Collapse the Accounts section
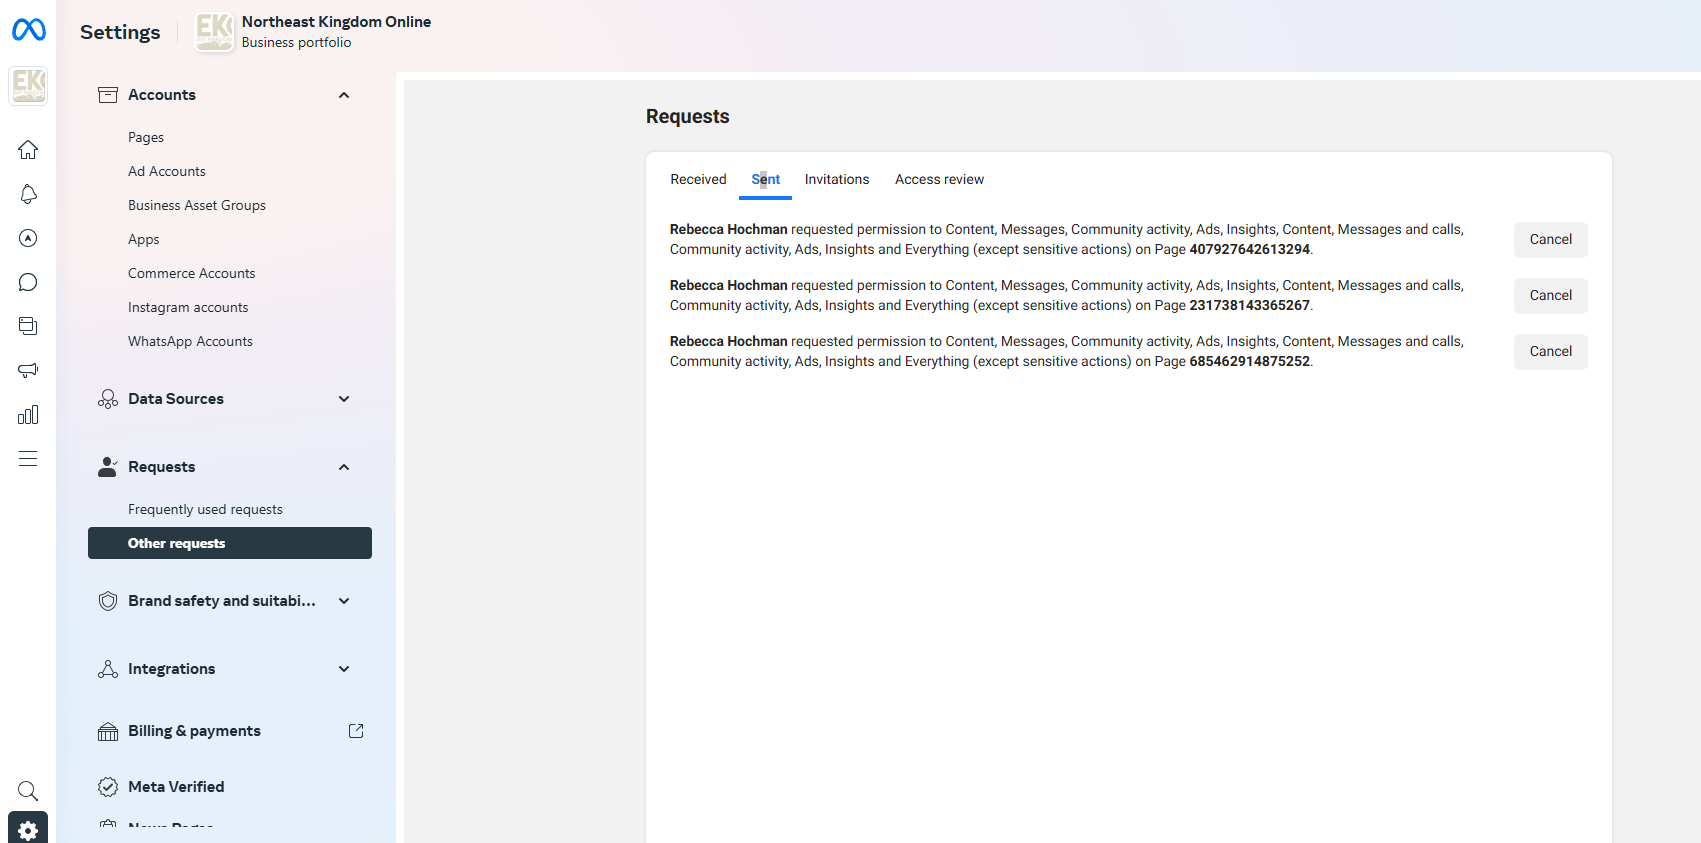This screenshot has height=843, width=1701. tap(344, 95)
